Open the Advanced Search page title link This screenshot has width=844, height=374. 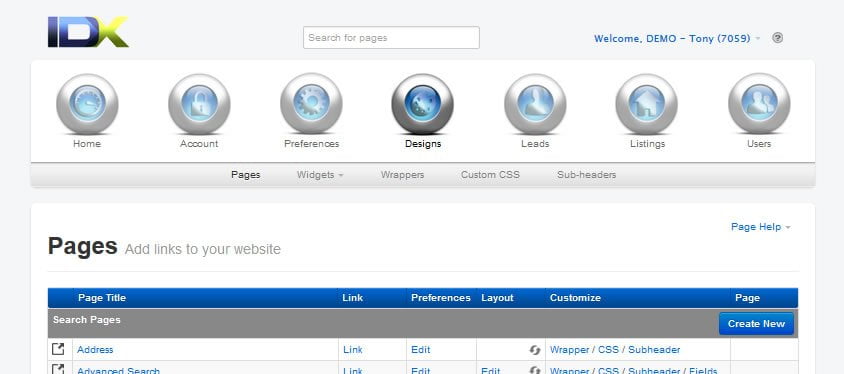point(118,370)
